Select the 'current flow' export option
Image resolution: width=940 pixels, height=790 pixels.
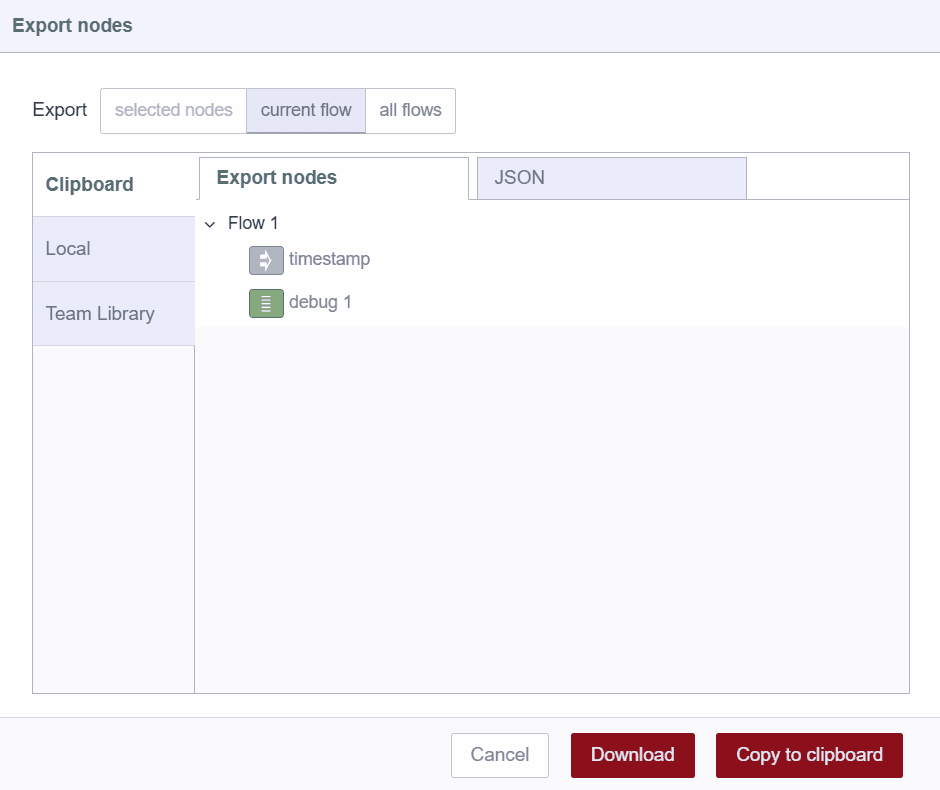306,110
